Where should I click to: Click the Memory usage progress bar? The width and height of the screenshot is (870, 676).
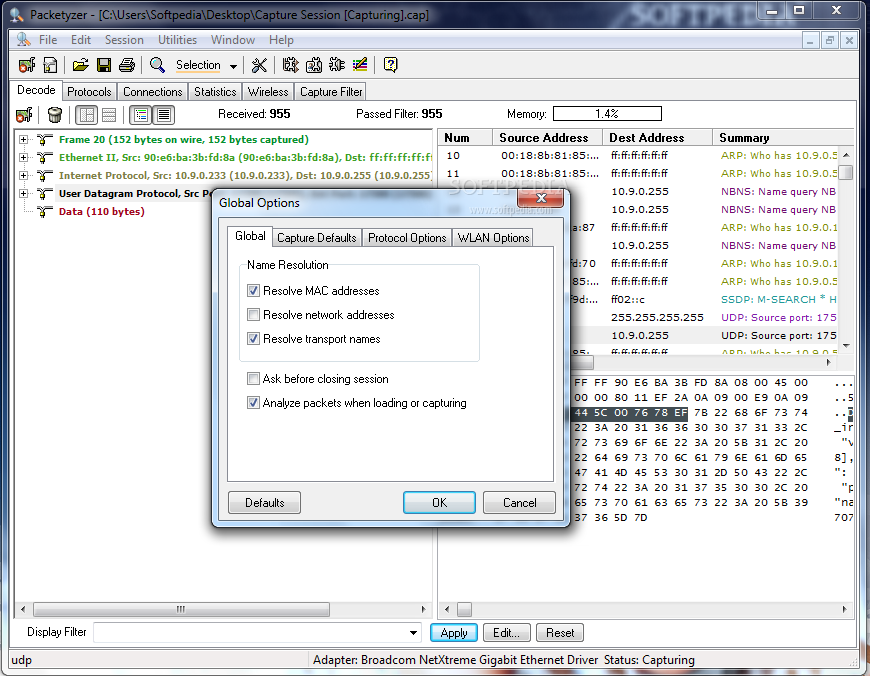pyautogui.click(x=608, y=114)
